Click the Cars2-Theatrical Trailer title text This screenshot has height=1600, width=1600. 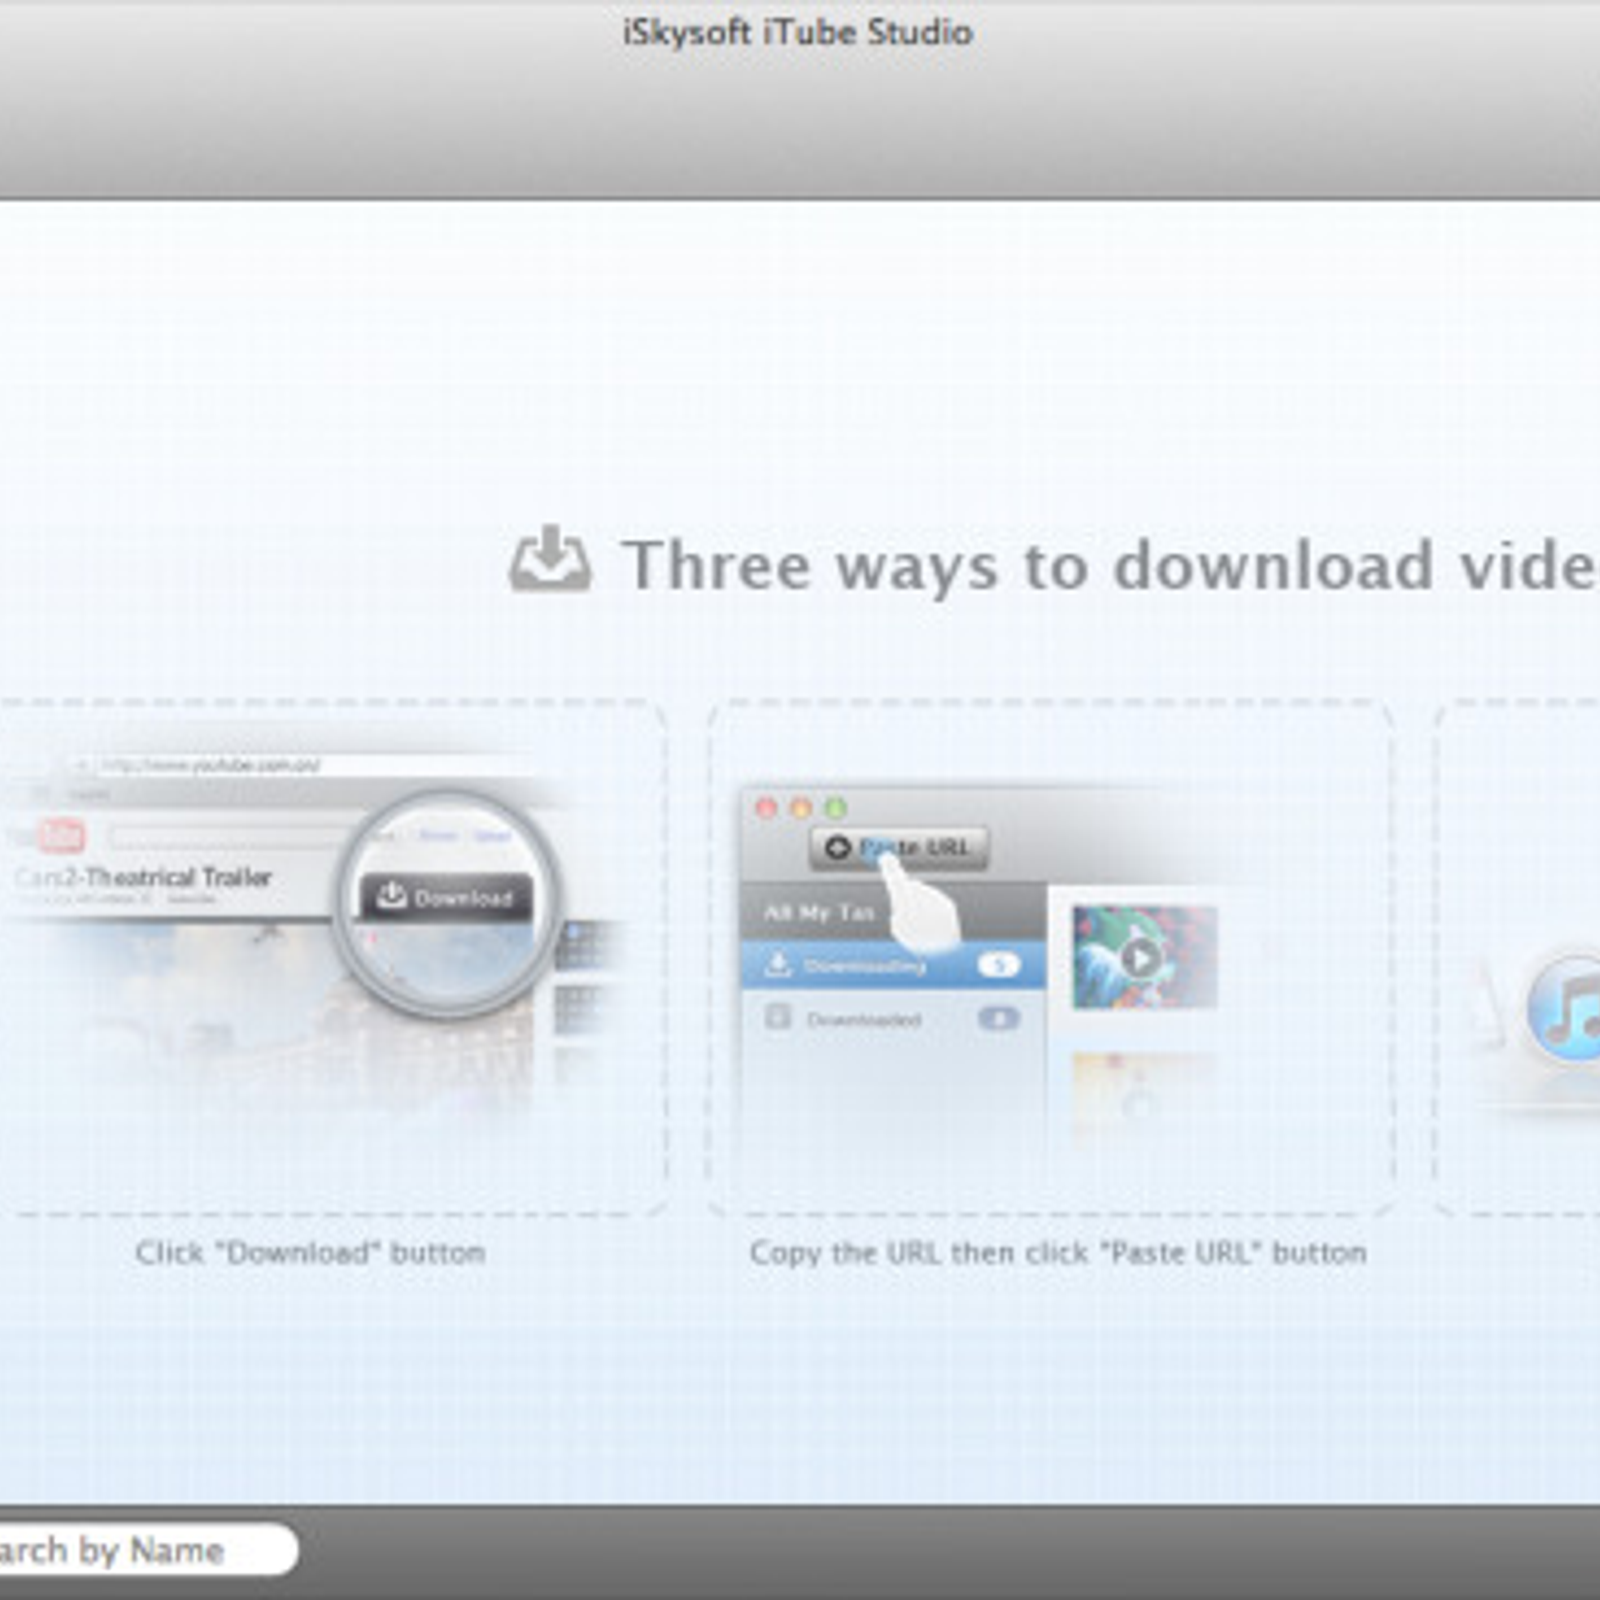(x=143, y=878)
